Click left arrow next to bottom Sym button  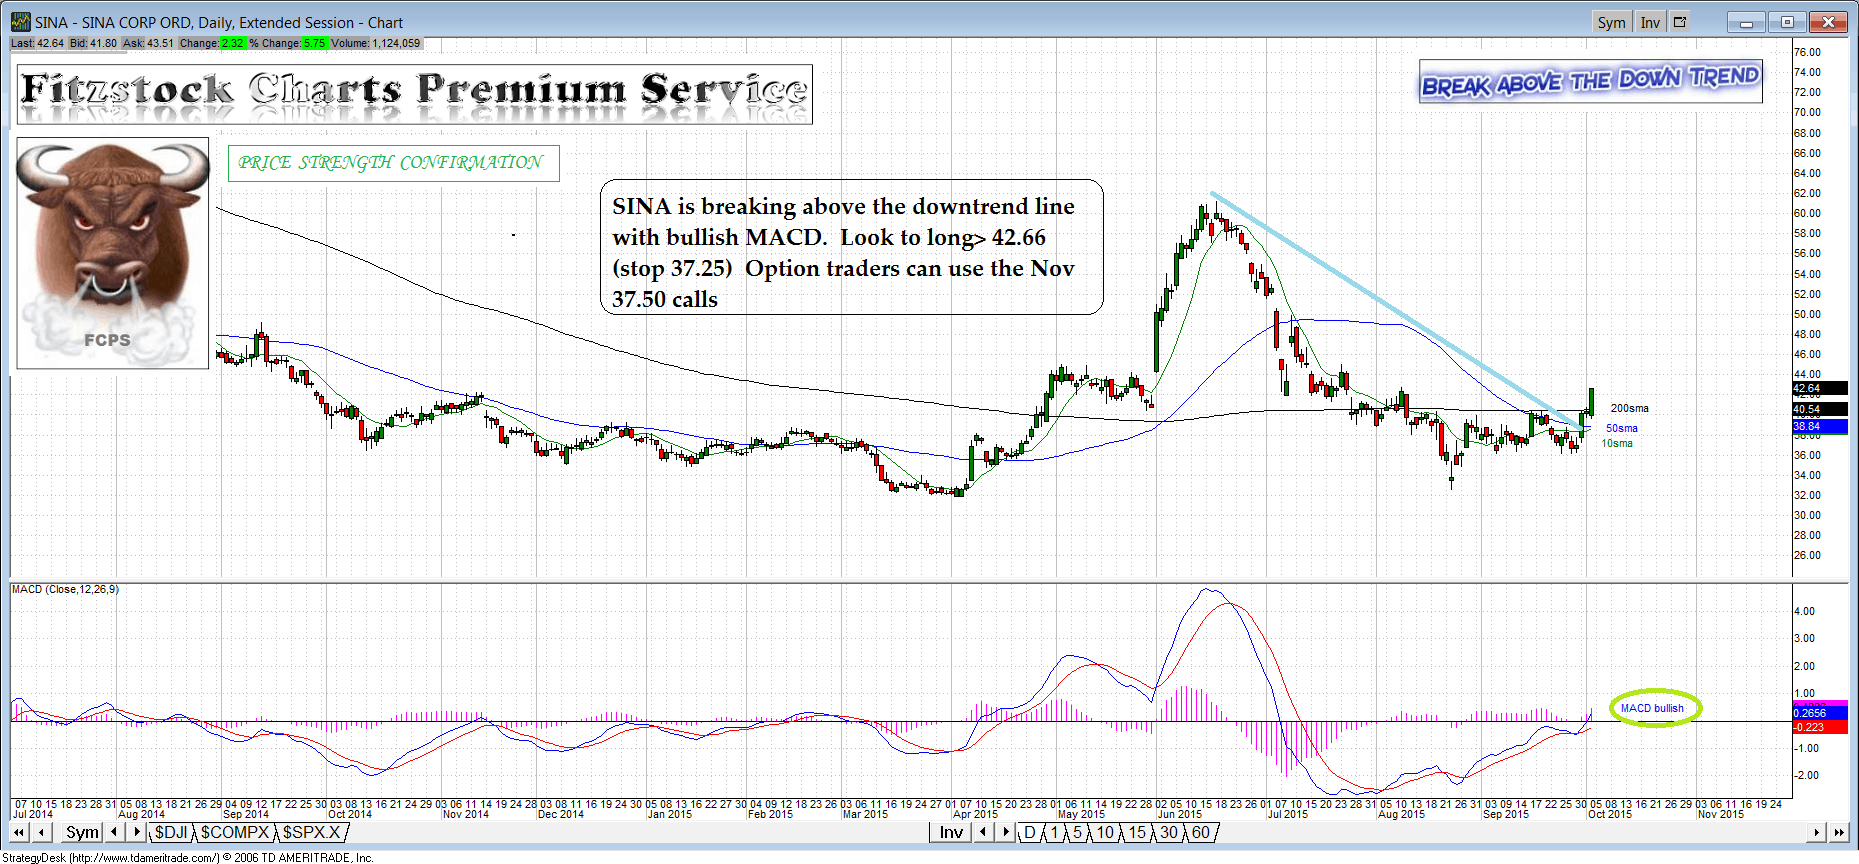pyautogui.click(x=114, y=832)
